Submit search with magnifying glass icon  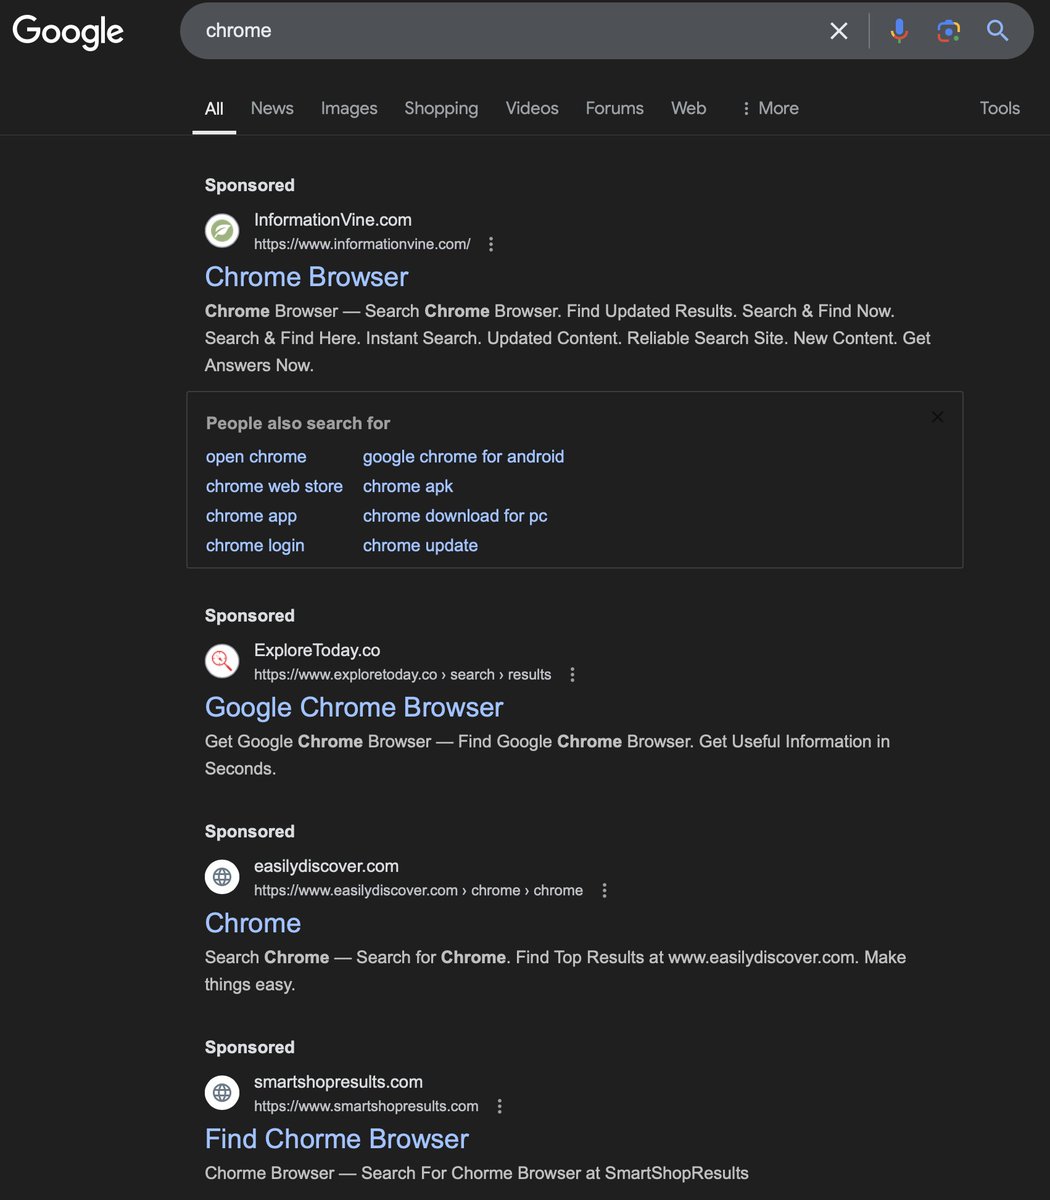(x=997, y=31)
